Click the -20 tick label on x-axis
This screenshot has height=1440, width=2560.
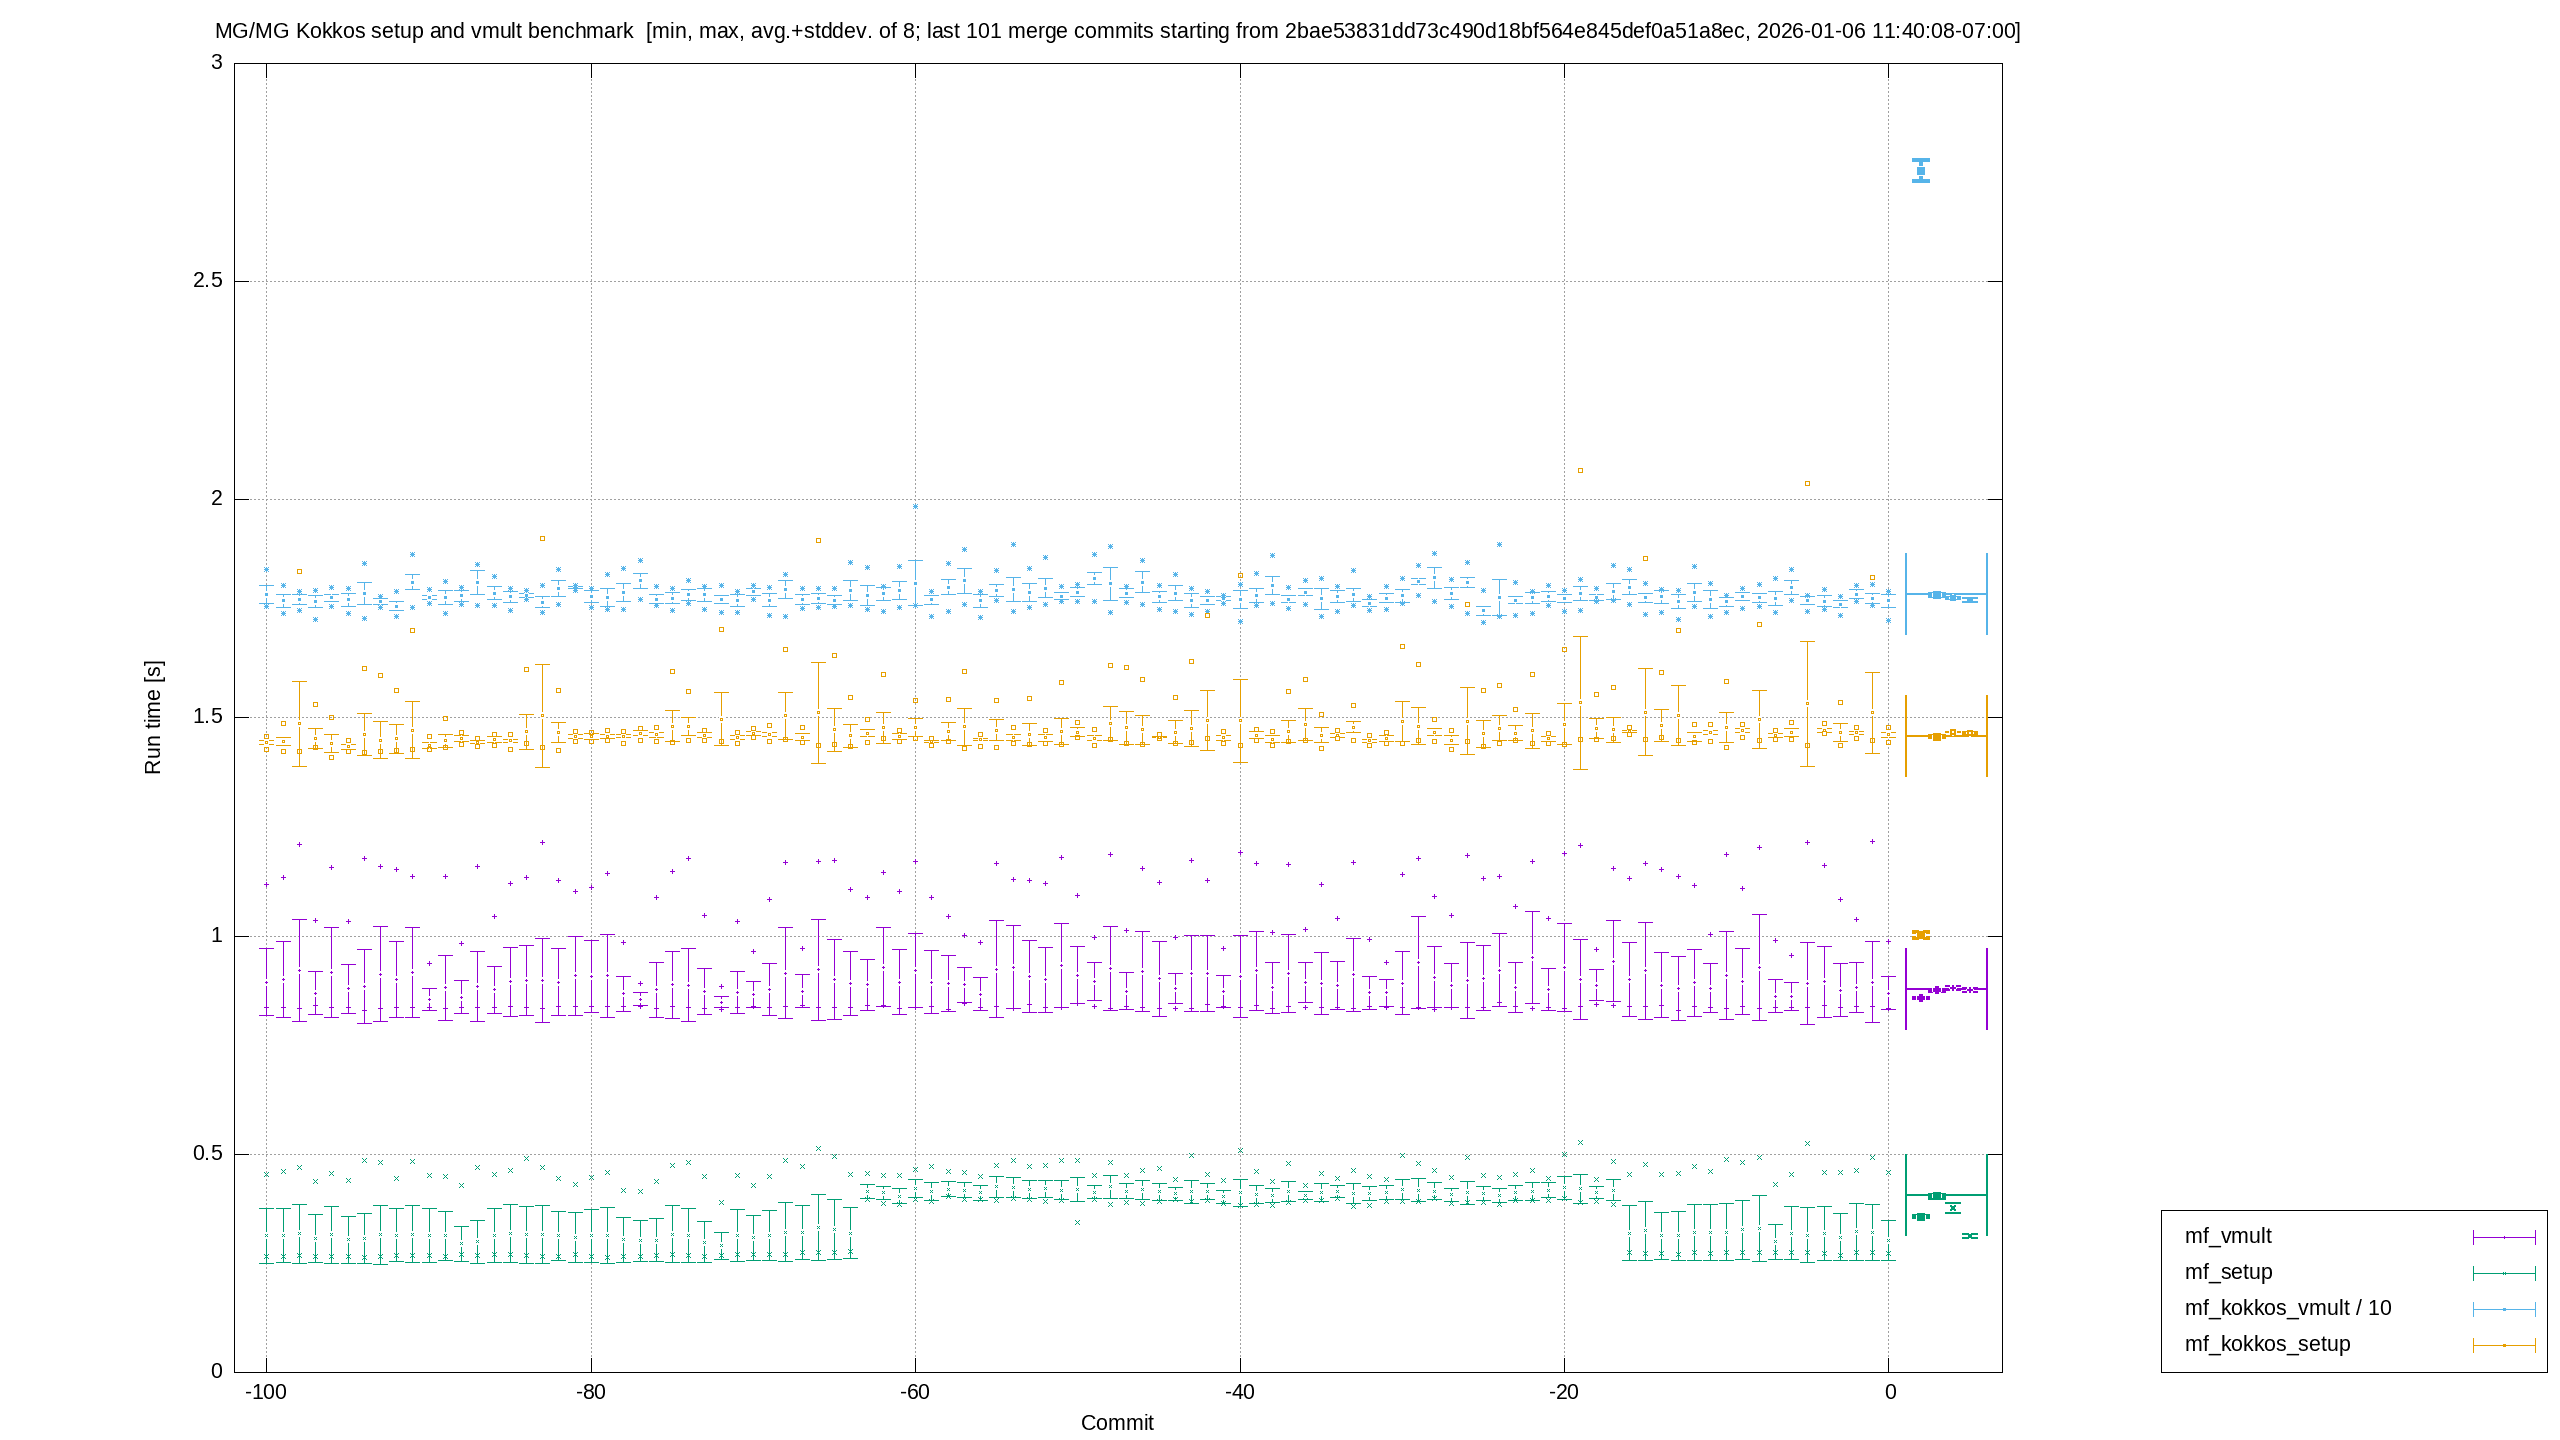coord(1564,1392)
